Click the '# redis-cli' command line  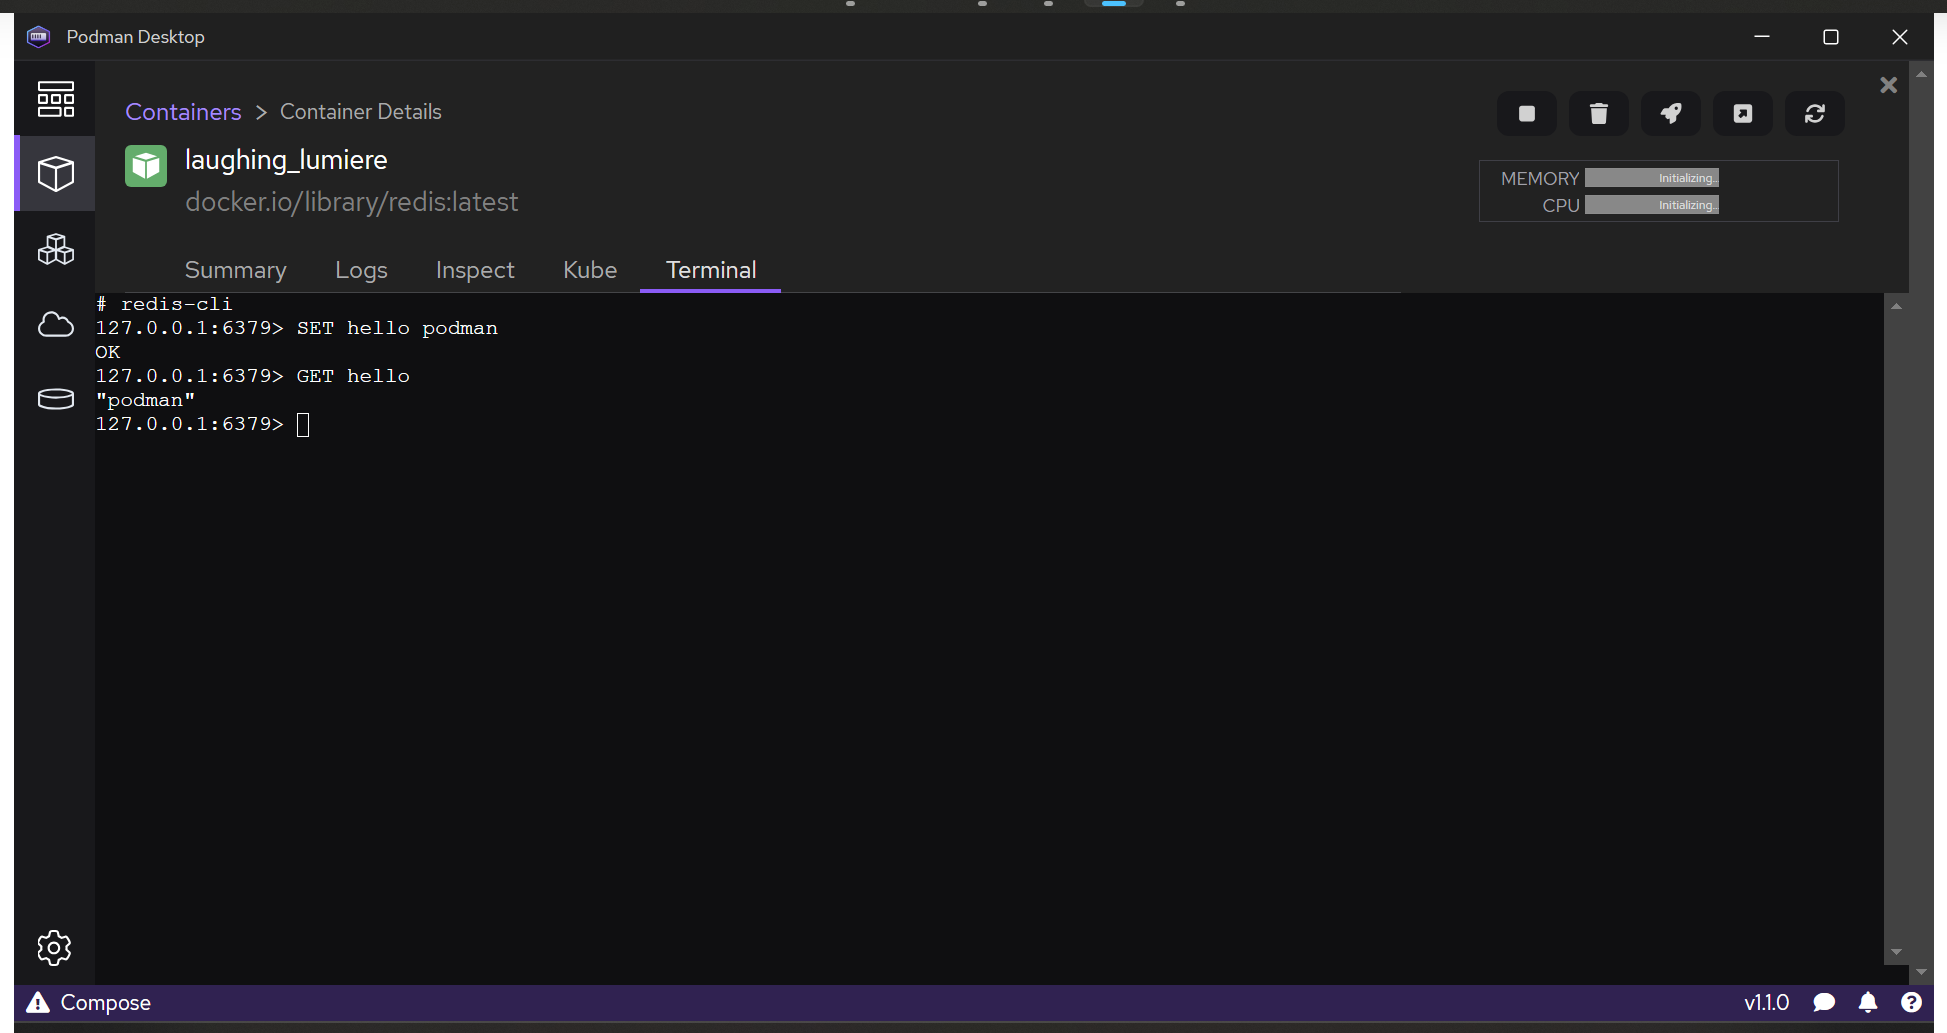pyautogui.click(x=164, y=304)
